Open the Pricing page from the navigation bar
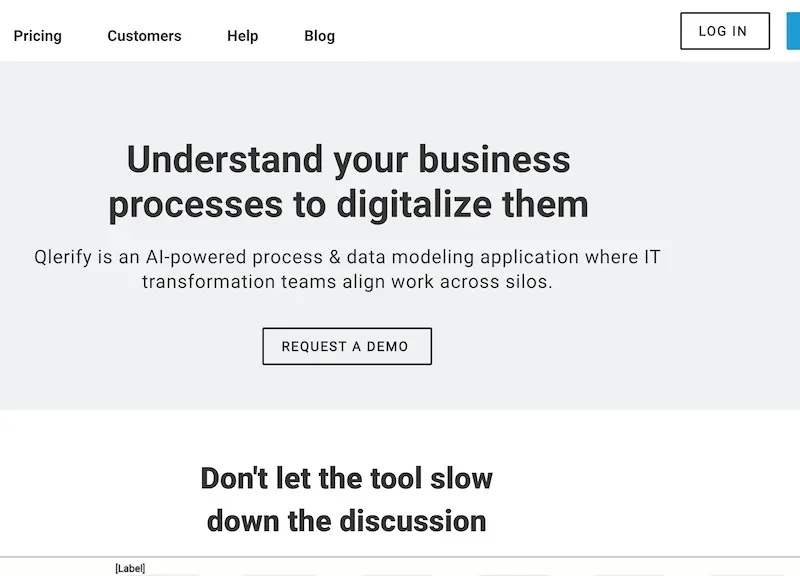 click(x=37, y=36)
